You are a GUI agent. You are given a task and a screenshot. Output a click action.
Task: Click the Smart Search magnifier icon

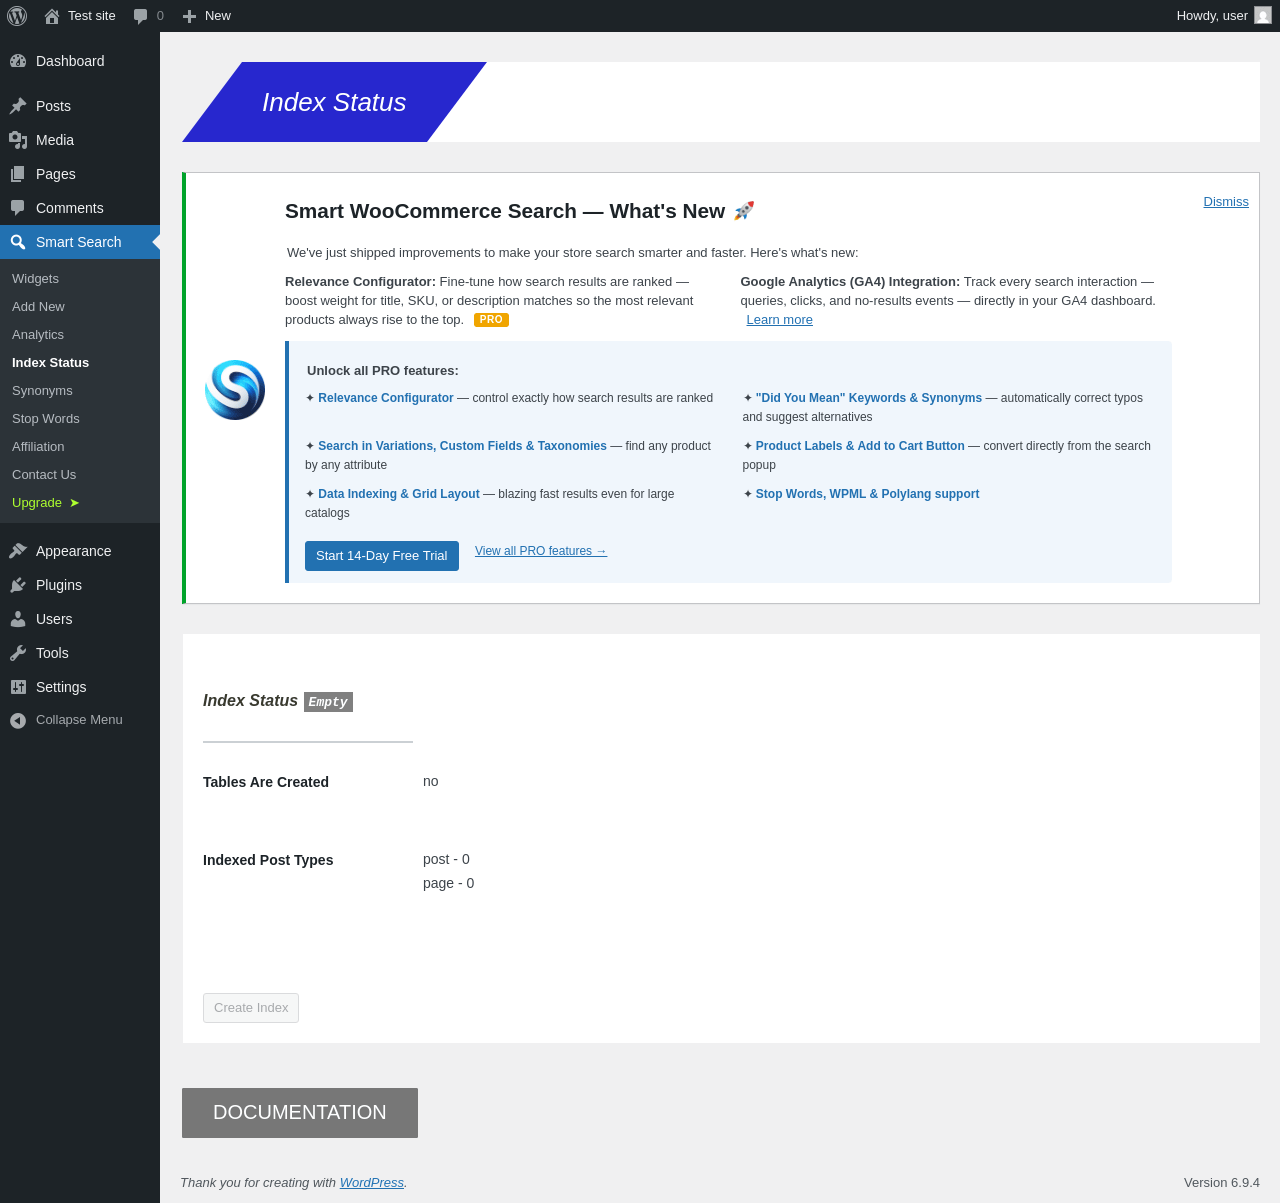18,242
